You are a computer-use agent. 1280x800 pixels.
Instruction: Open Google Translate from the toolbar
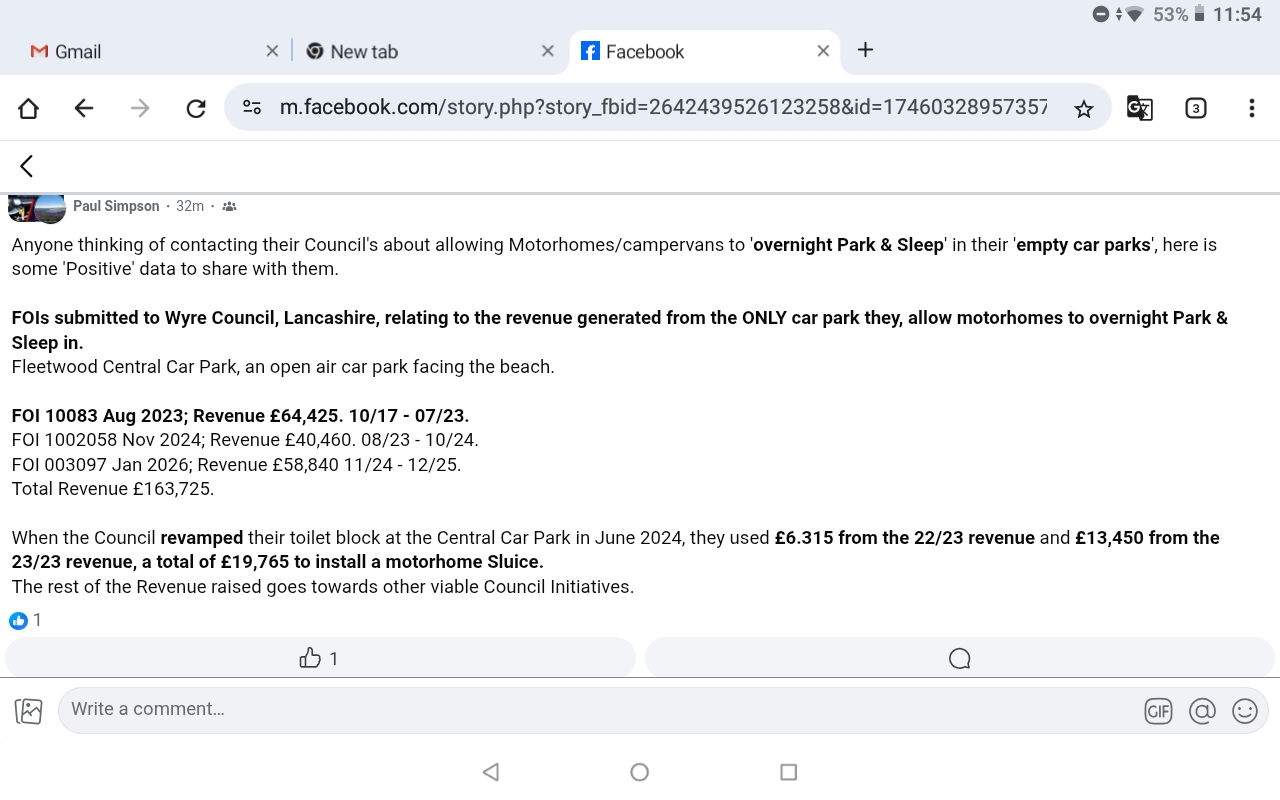click(x=1139, y=107)
